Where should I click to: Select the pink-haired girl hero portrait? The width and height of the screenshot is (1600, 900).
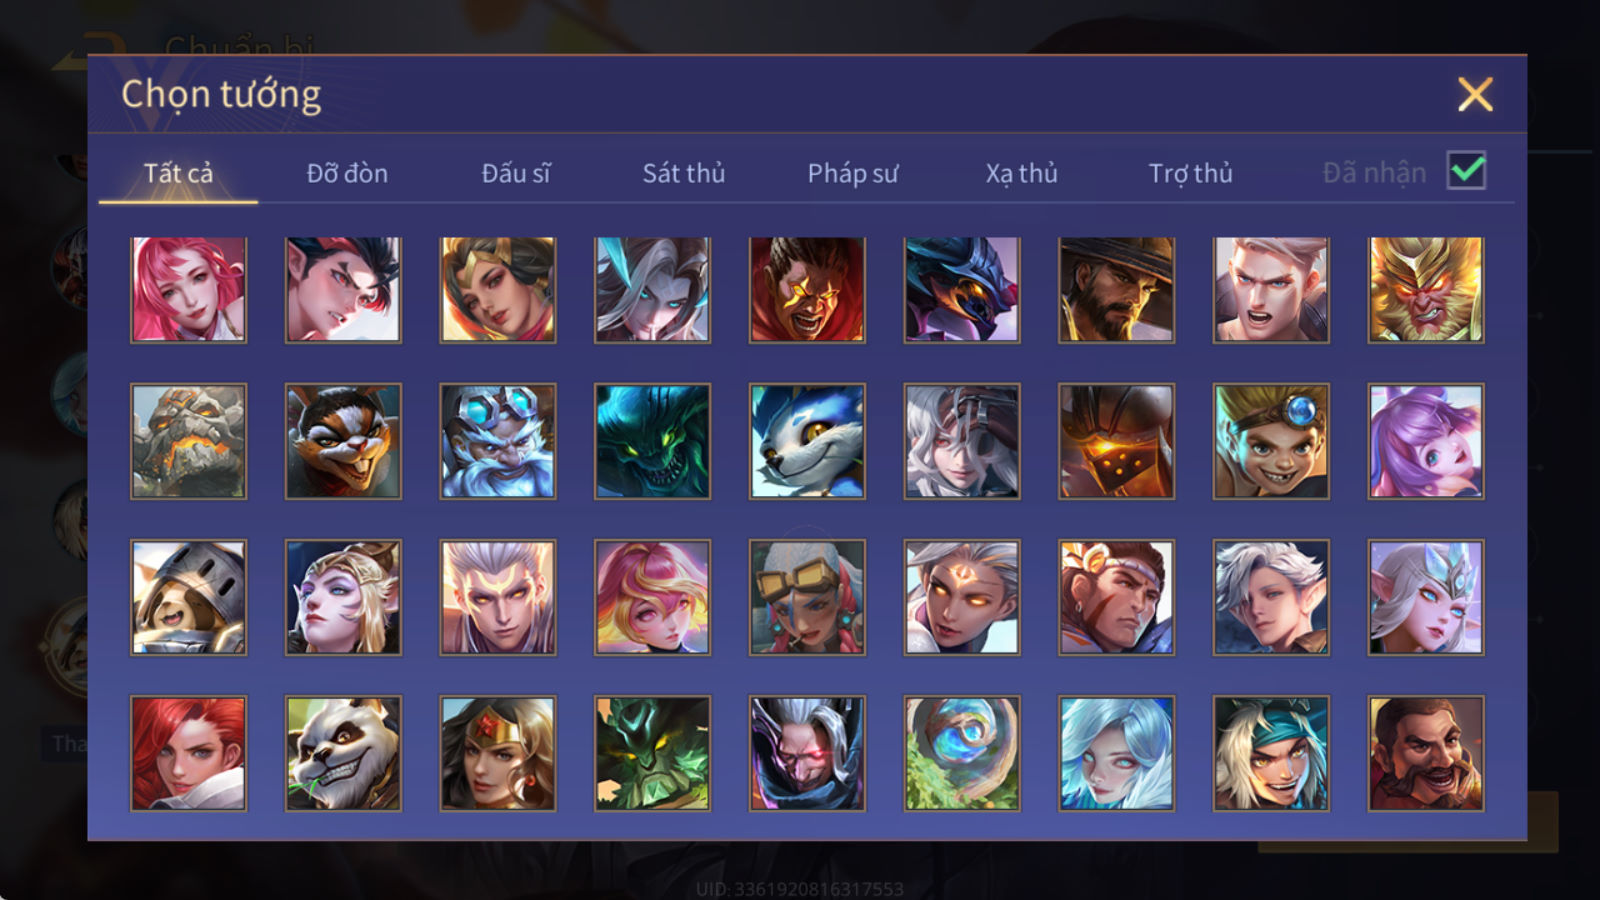click(188, 290)
